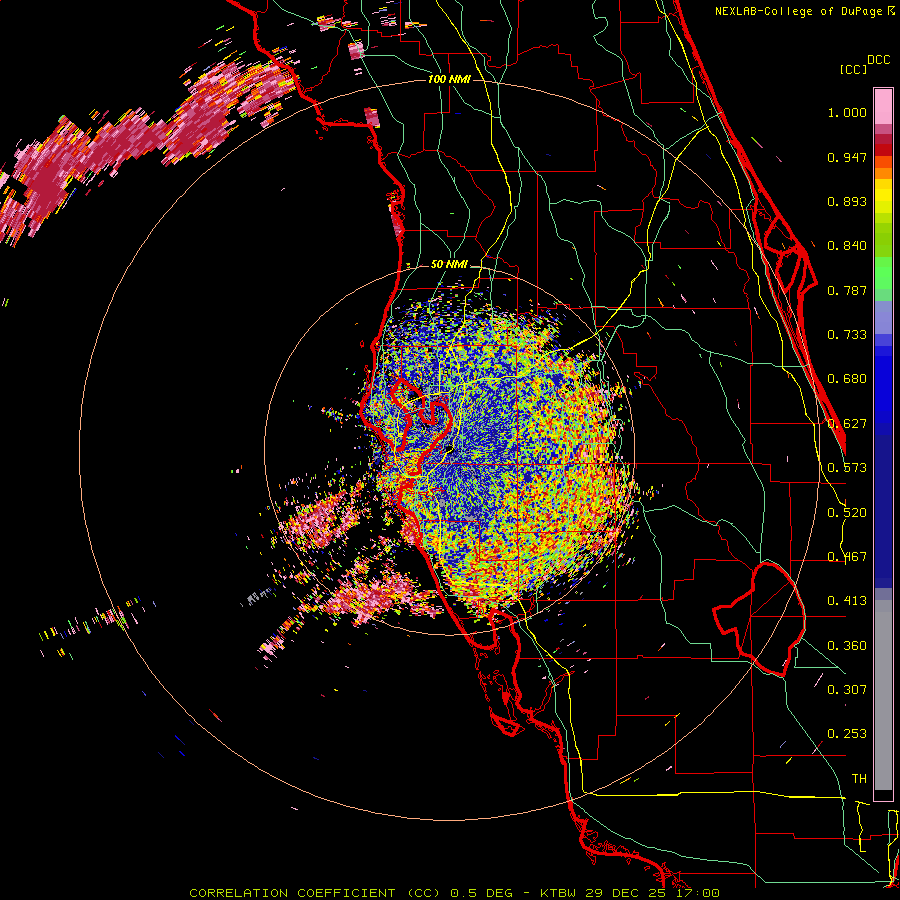Click the [CC] unit label
The image size is (900, 900).
pyautogui.click(x=853, y=69)
